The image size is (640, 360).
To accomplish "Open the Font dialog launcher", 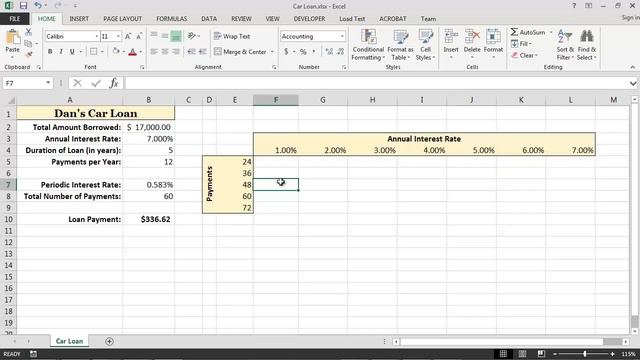I will point(142,67).
